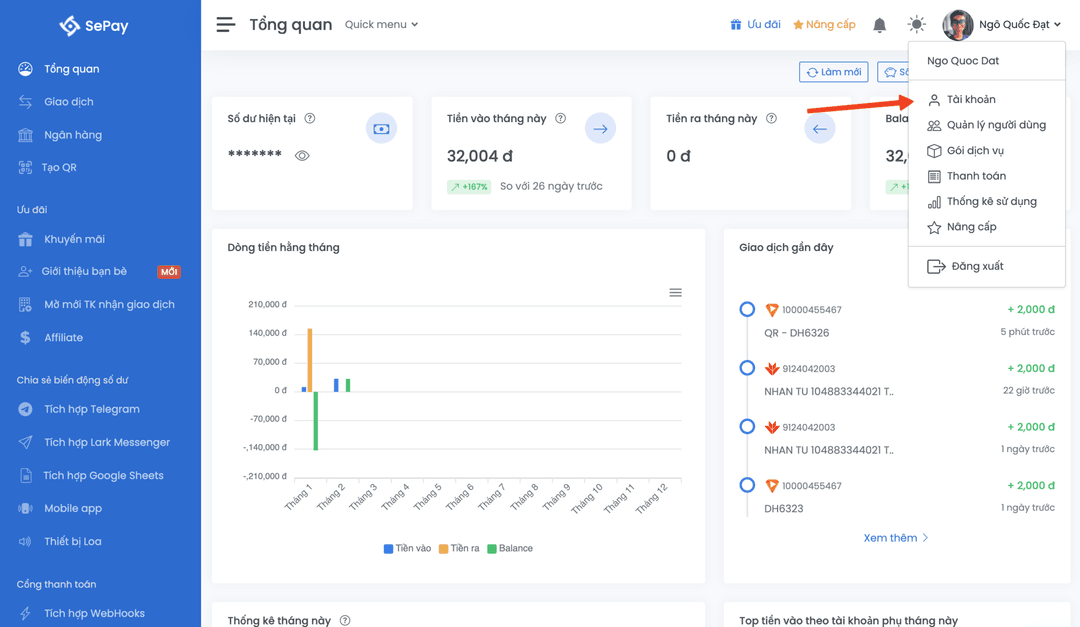The width and height of the screenshot is (1080, 627).
Task: Open the chart options menu icon
Action: coord(675,293)
